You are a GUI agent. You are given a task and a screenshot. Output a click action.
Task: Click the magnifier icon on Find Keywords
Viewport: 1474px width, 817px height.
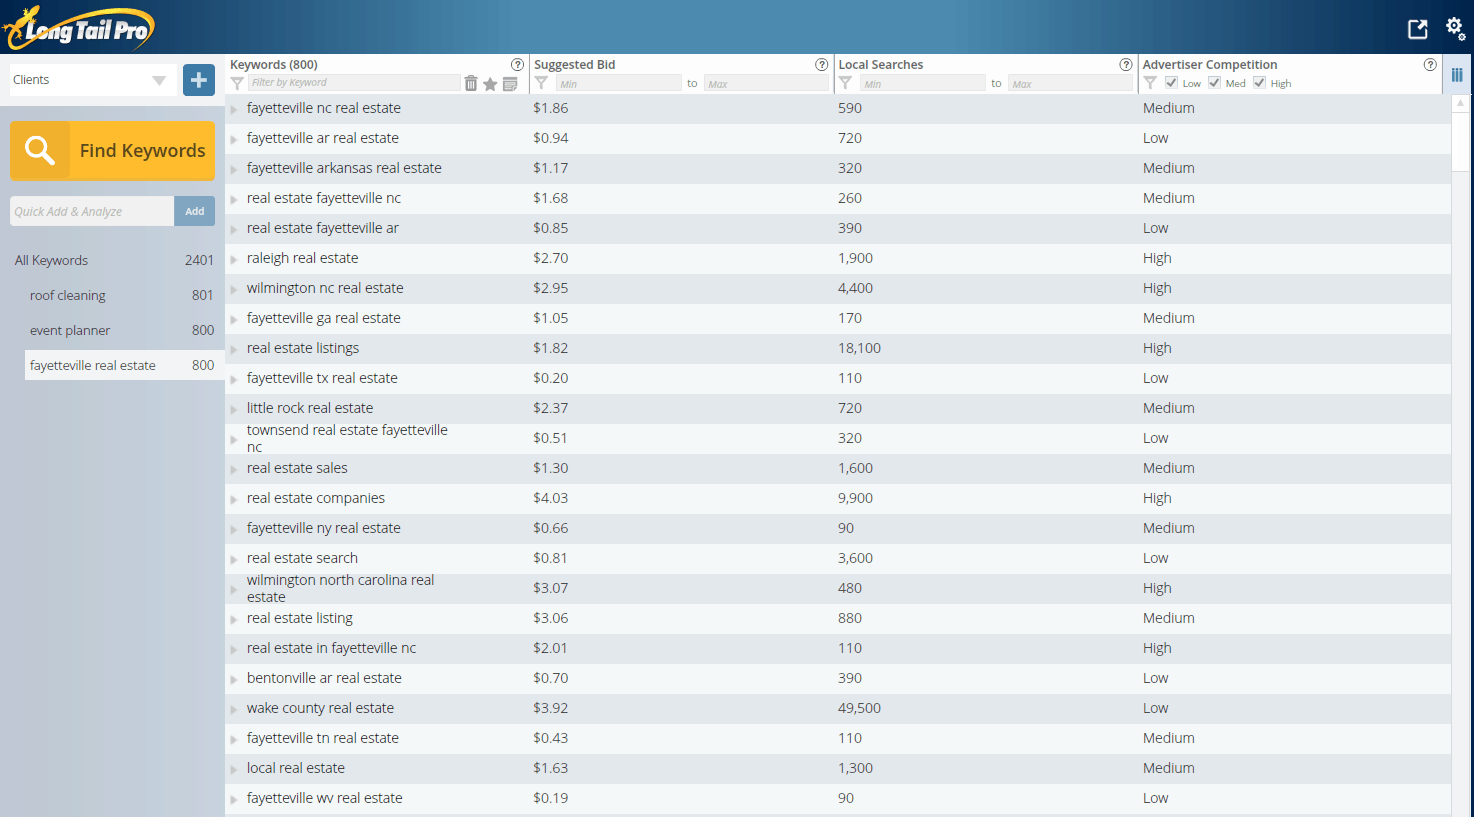tap(40, 150)
